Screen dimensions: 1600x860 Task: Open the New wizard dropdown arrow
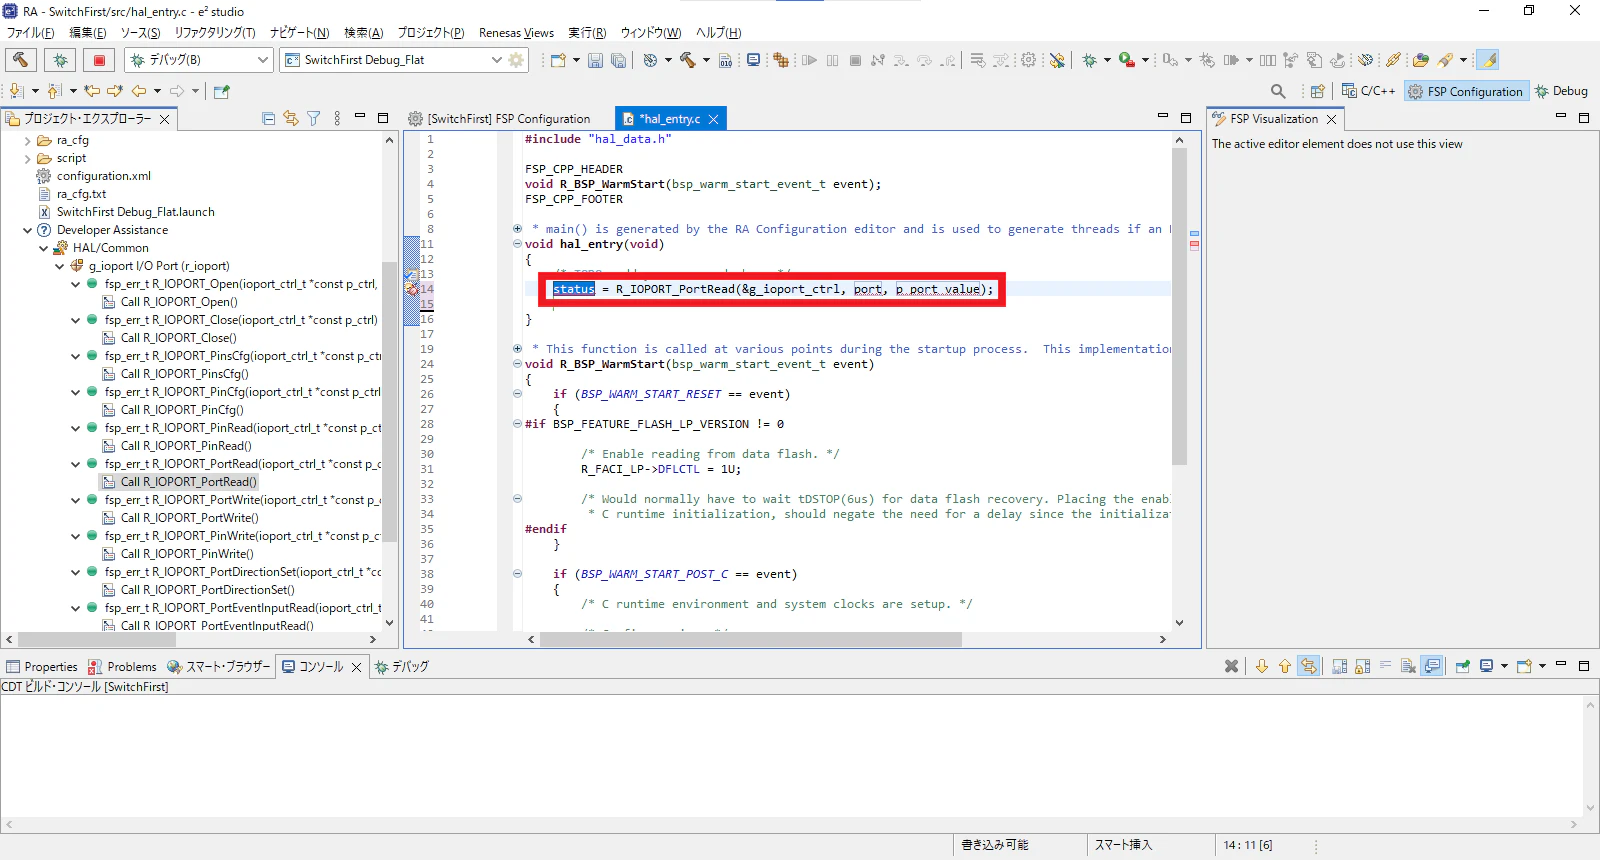(576, 60)
